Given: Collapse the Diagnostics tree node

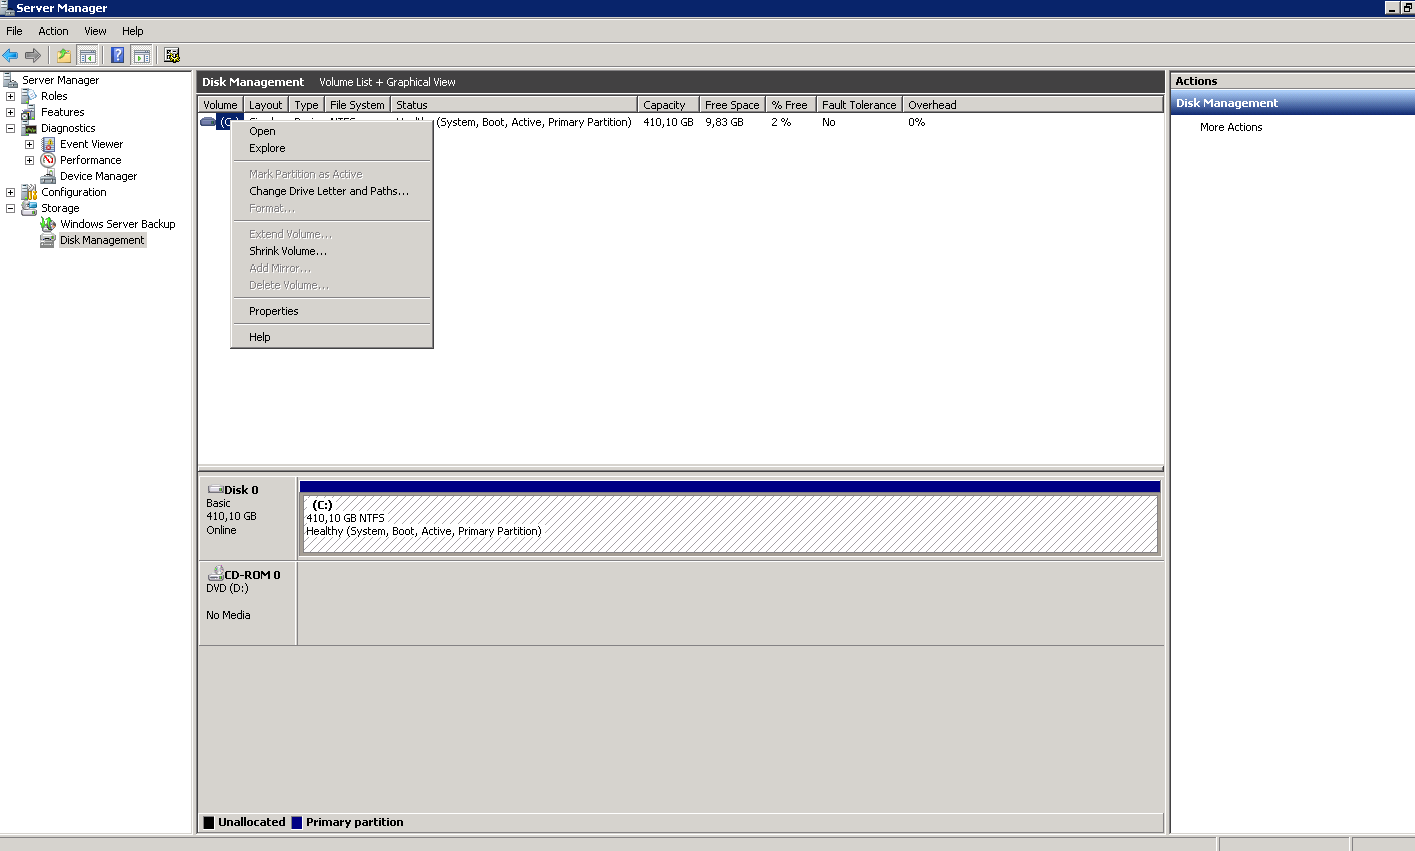Looking at the screenshot, I should [10, 128].
